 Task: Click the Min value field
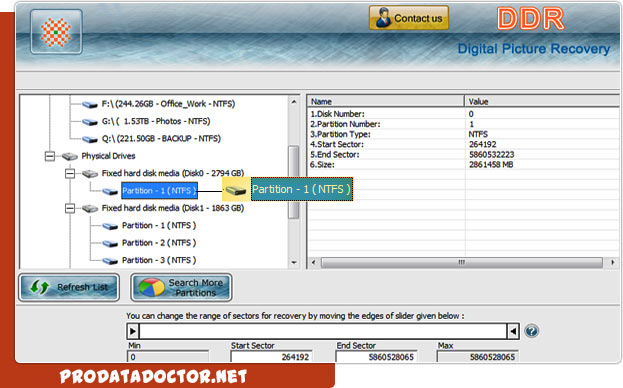pyautogui.click(x=168, y=357)
